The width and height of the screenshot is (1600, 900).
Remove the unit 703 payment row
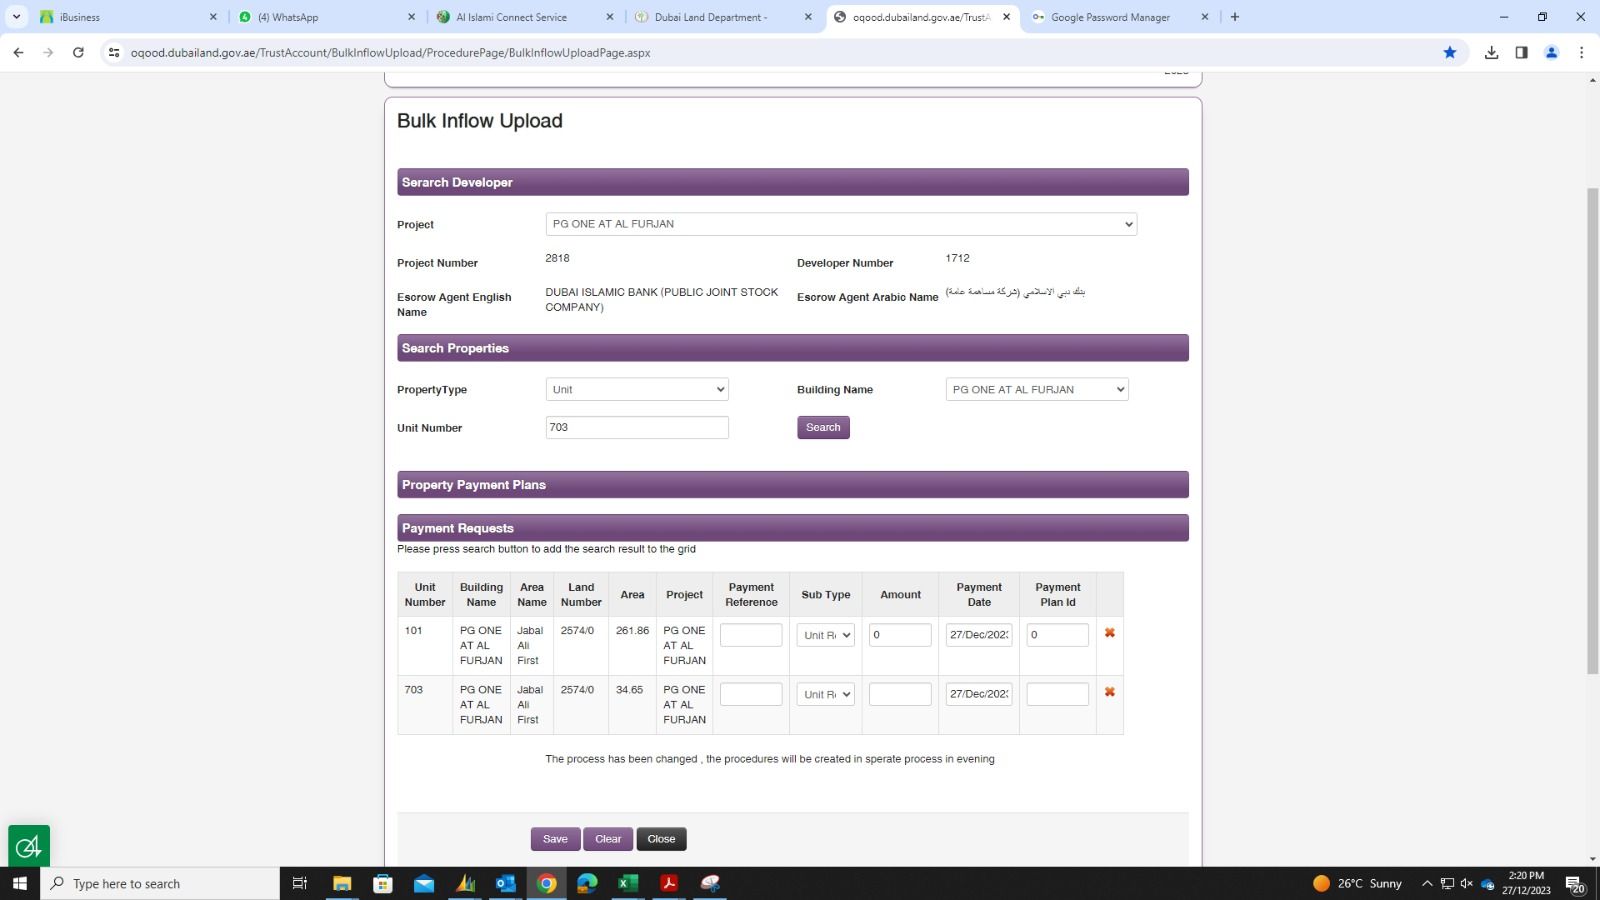tap(1109, 692)
